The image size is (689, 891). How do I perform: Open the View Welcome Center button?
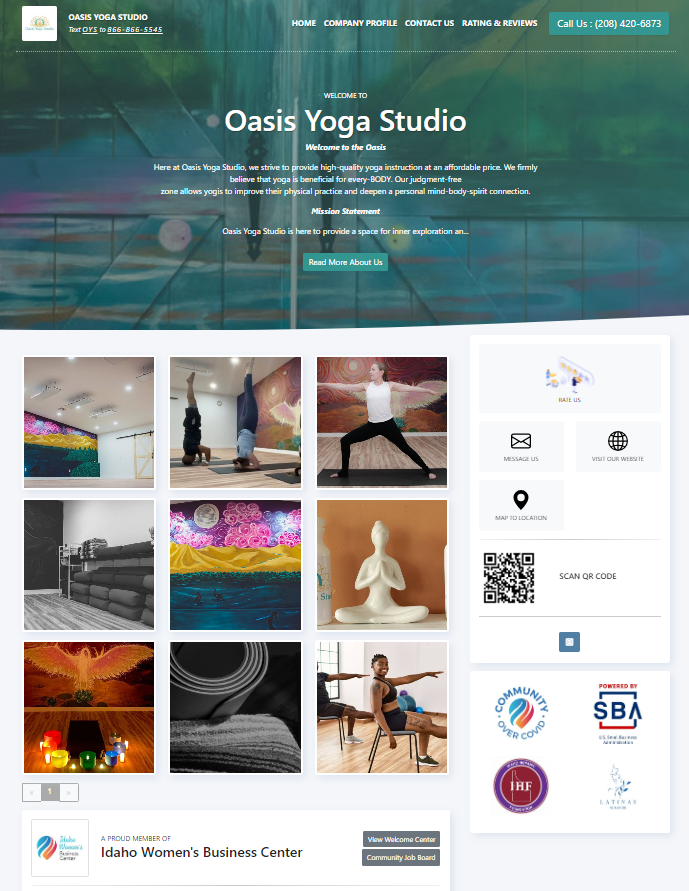click(401, 839)
